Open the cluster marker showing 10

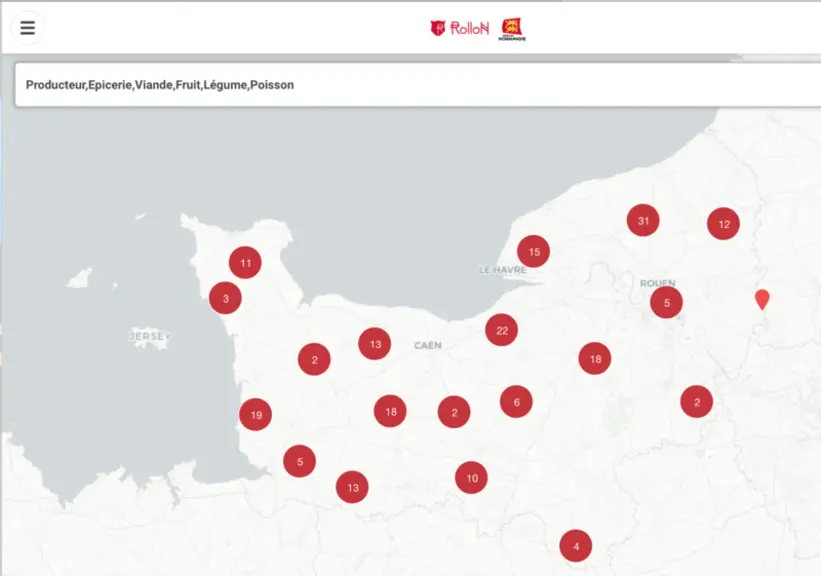[471, 478]
